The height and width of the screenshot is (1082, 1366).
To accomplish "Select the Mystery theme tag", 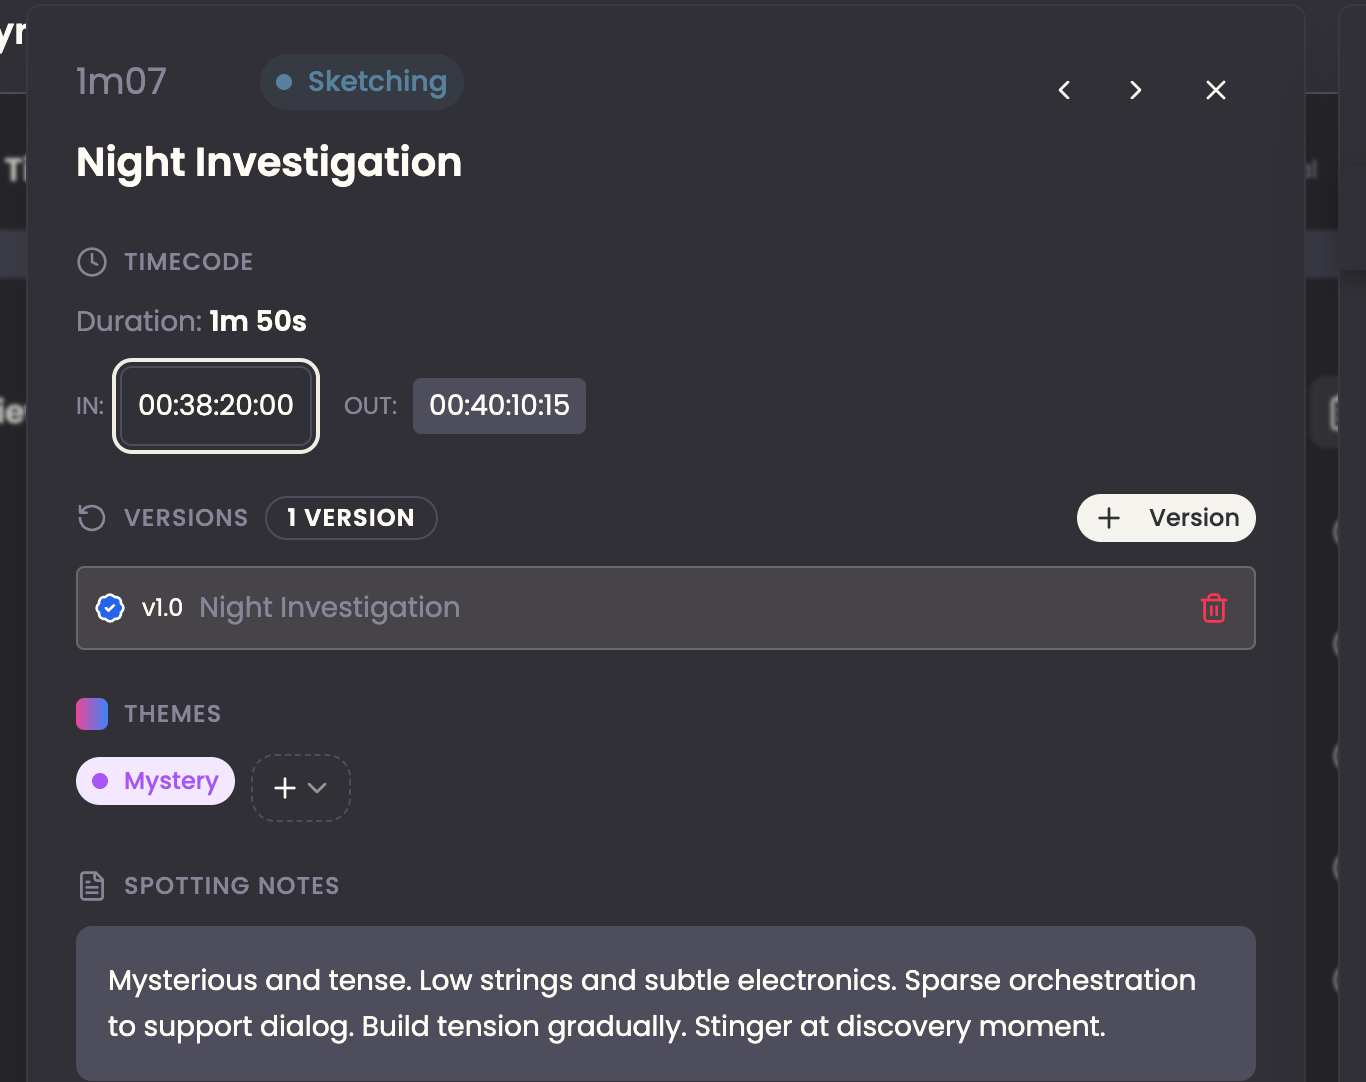I will coord(155,781).
